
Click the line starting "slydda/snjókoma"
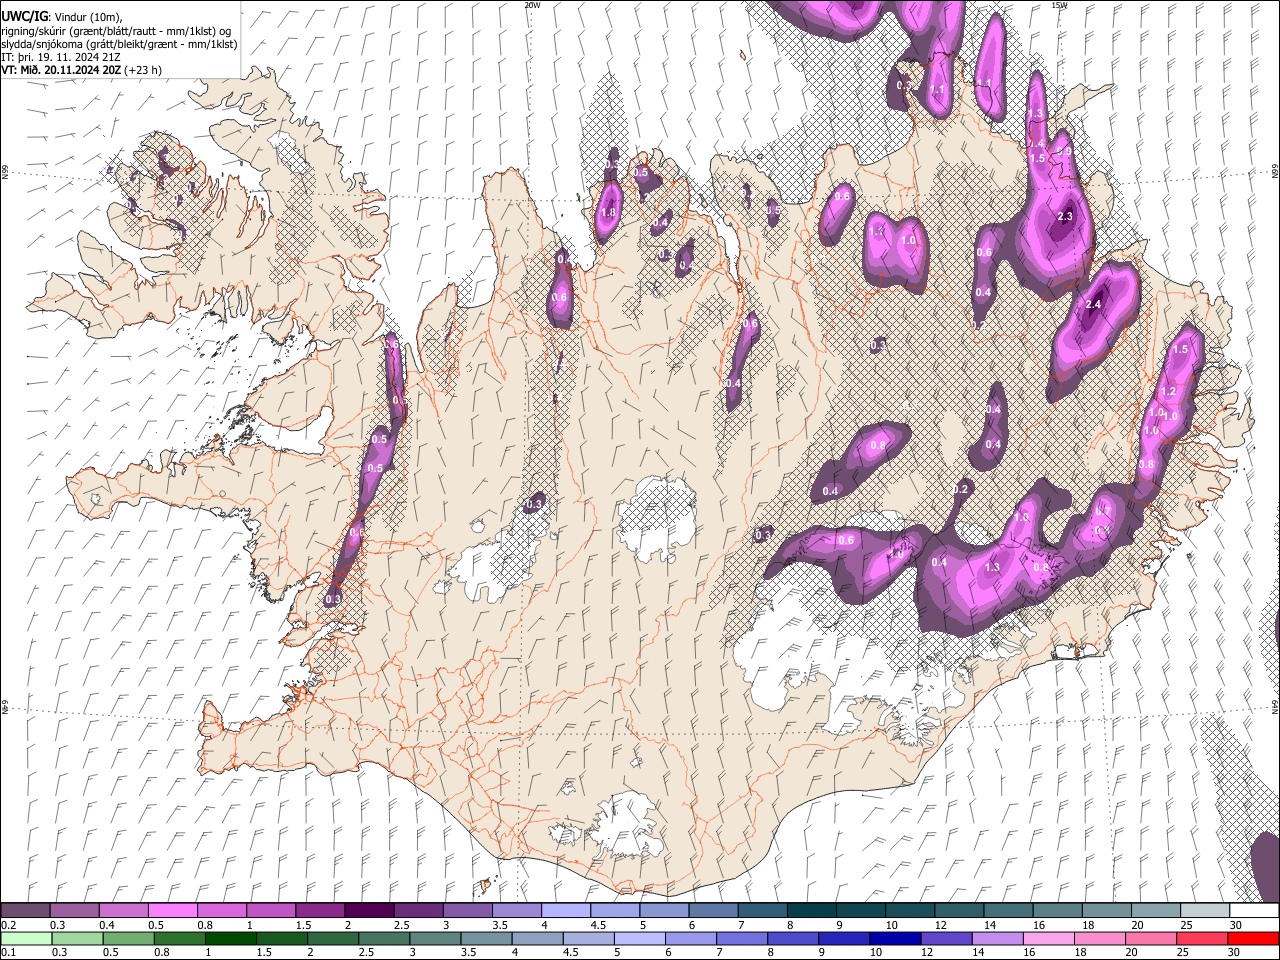(120, 44)
